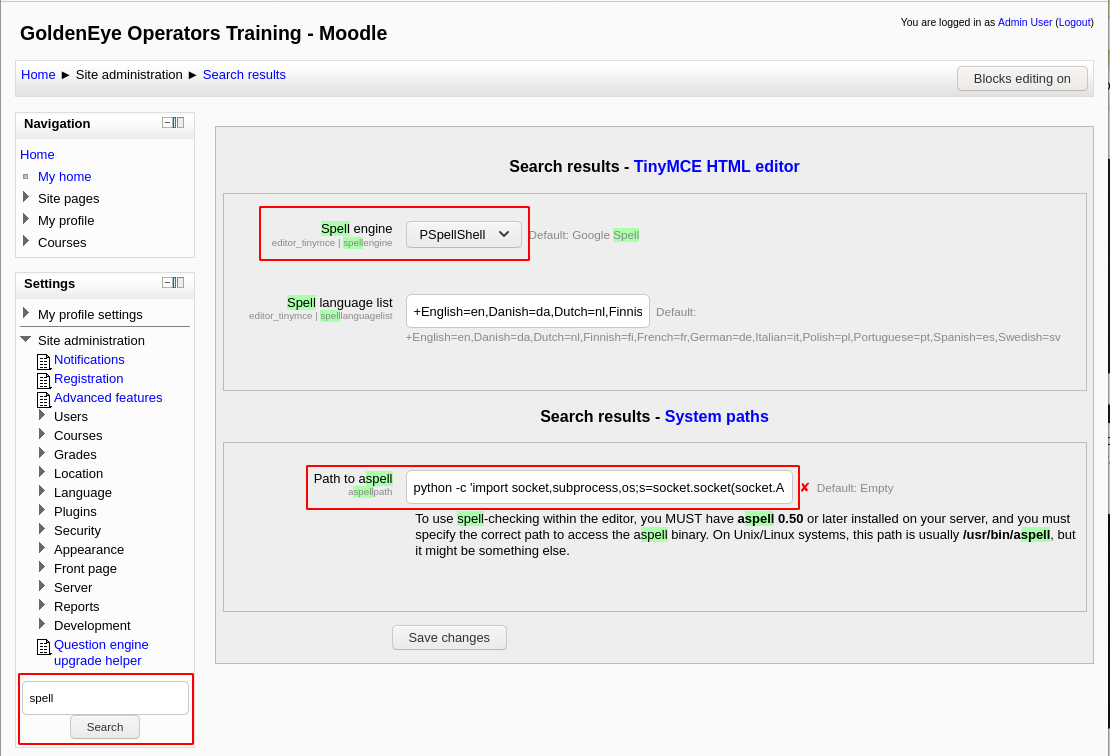Click the Registration page icon

click(x=43, y=380)
